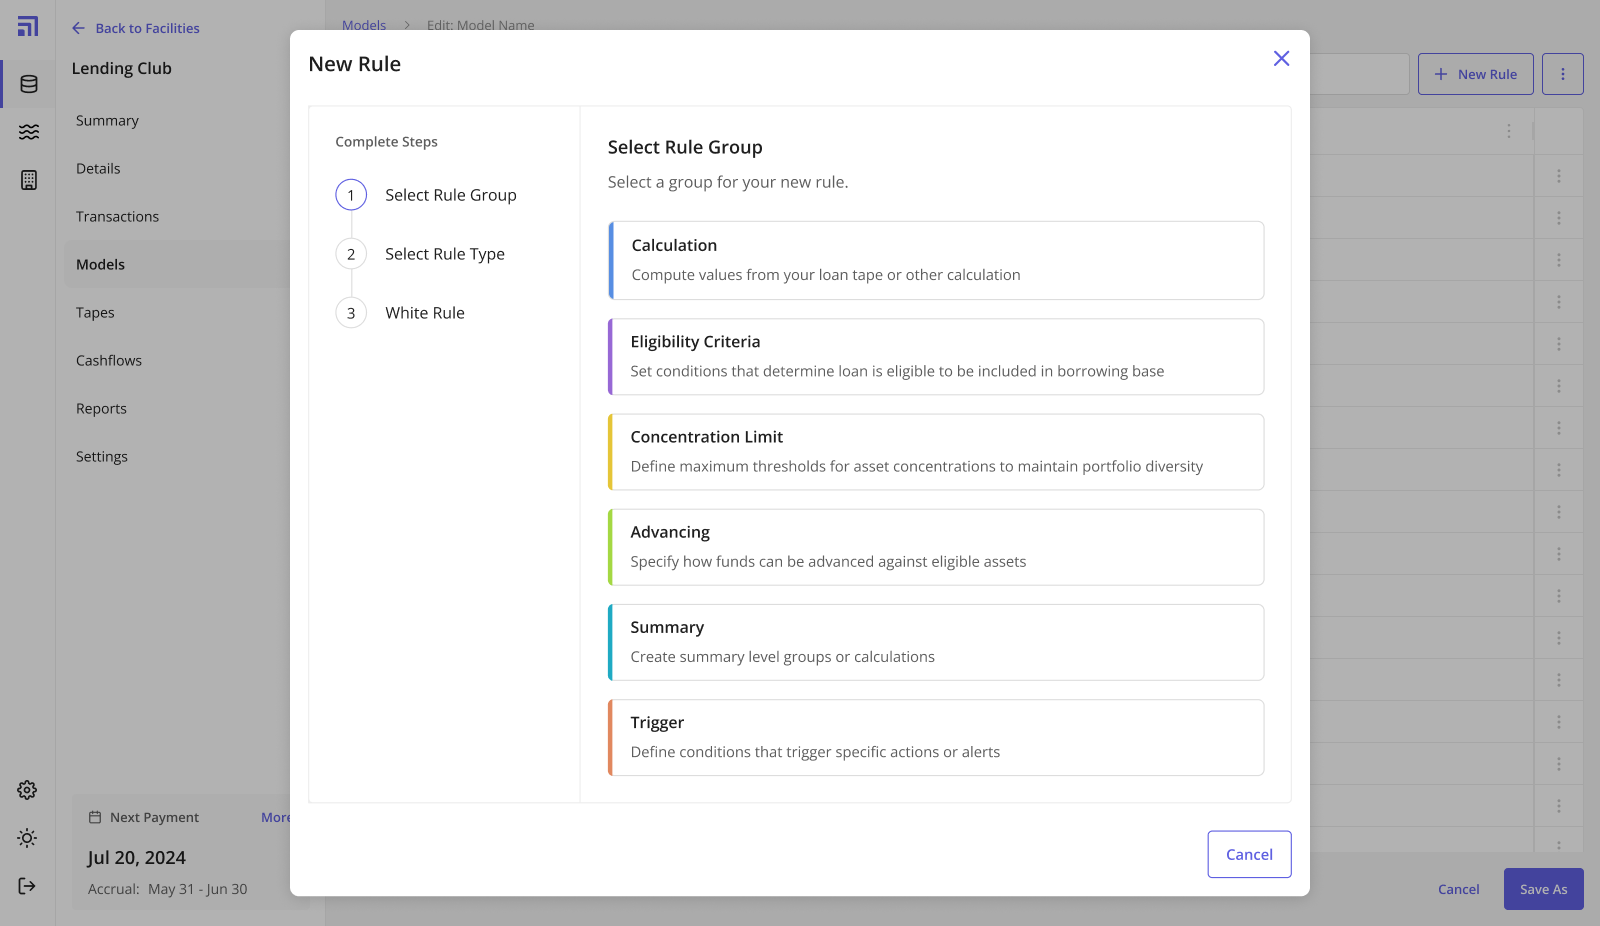Navigate to Cashflows in the sidebar

pyautogui.click(x=109, y=361)
